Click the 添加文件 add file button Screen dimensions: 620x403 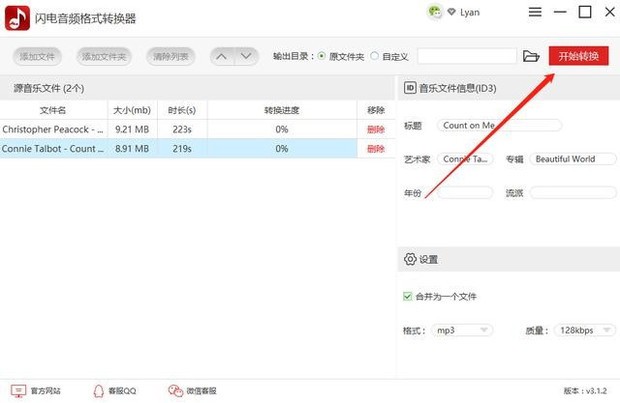point(36,56)
